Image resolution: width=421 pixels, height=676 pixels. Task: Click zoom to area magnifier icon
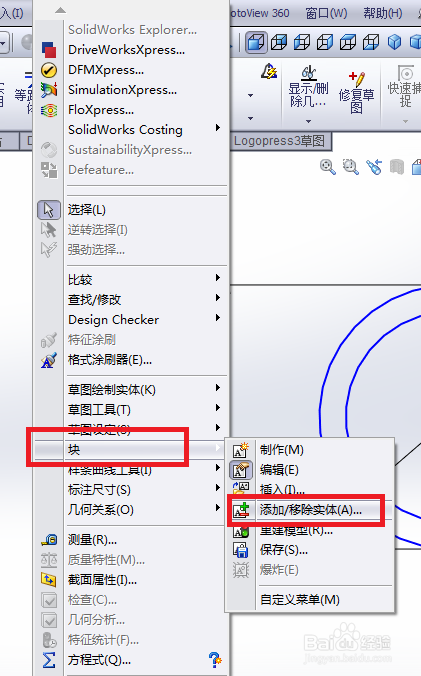pyautogui.click(x=350, y=167)
